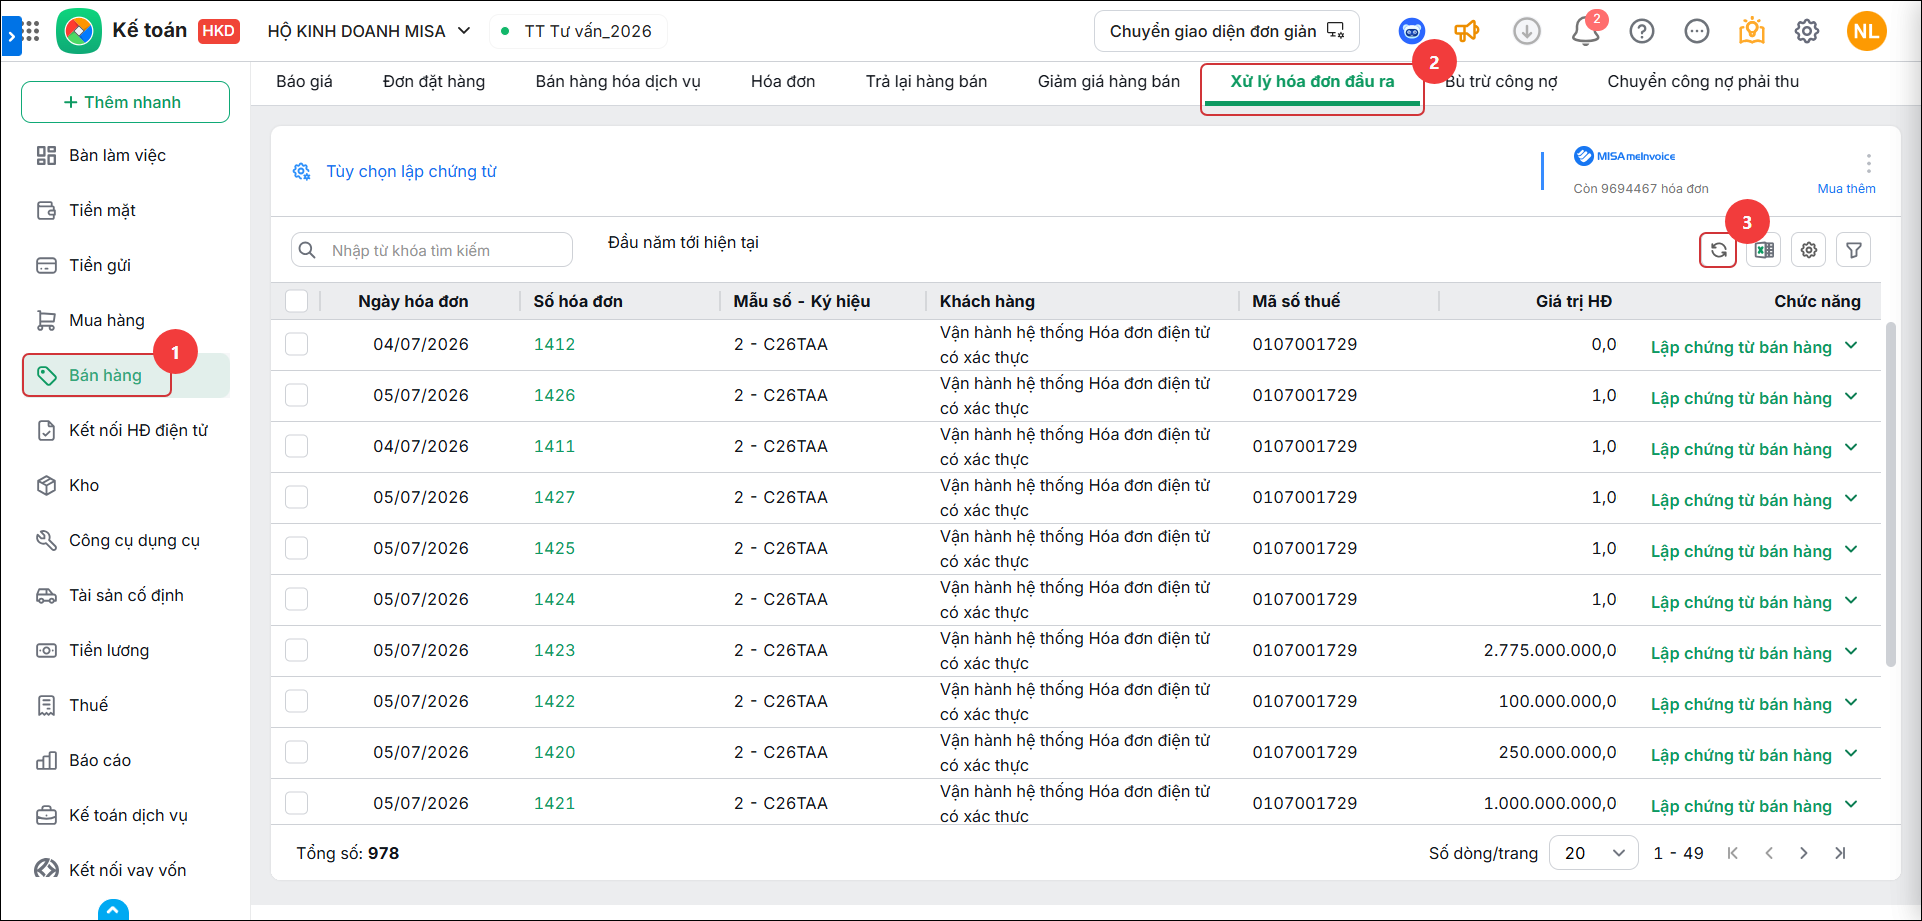Tick the checkbox for invoice 1422
The image size is (1922, 921).
[296, 701]
